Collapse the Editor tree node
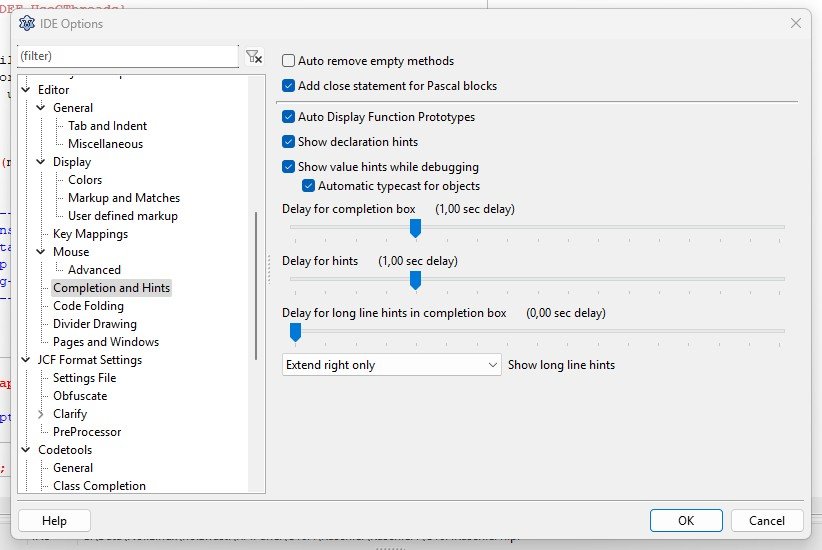Screen dimensions: 822x550 coord(26,90)
